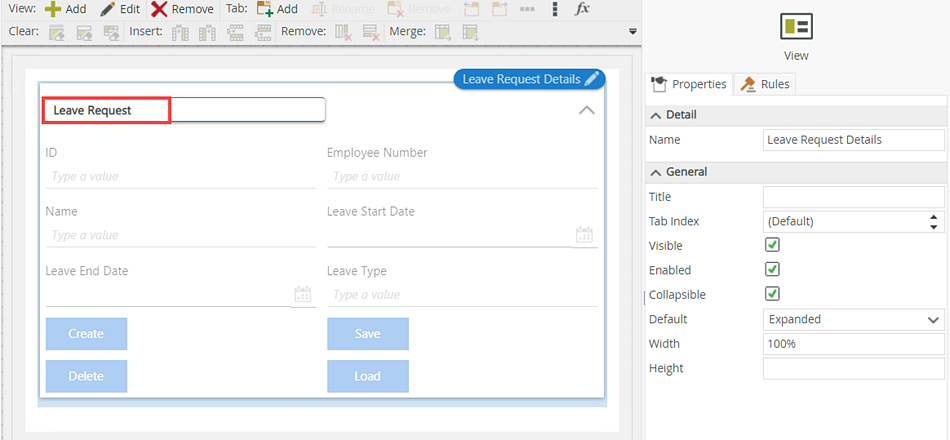
Task: Click the first Insert row icon
Action: 236,33
